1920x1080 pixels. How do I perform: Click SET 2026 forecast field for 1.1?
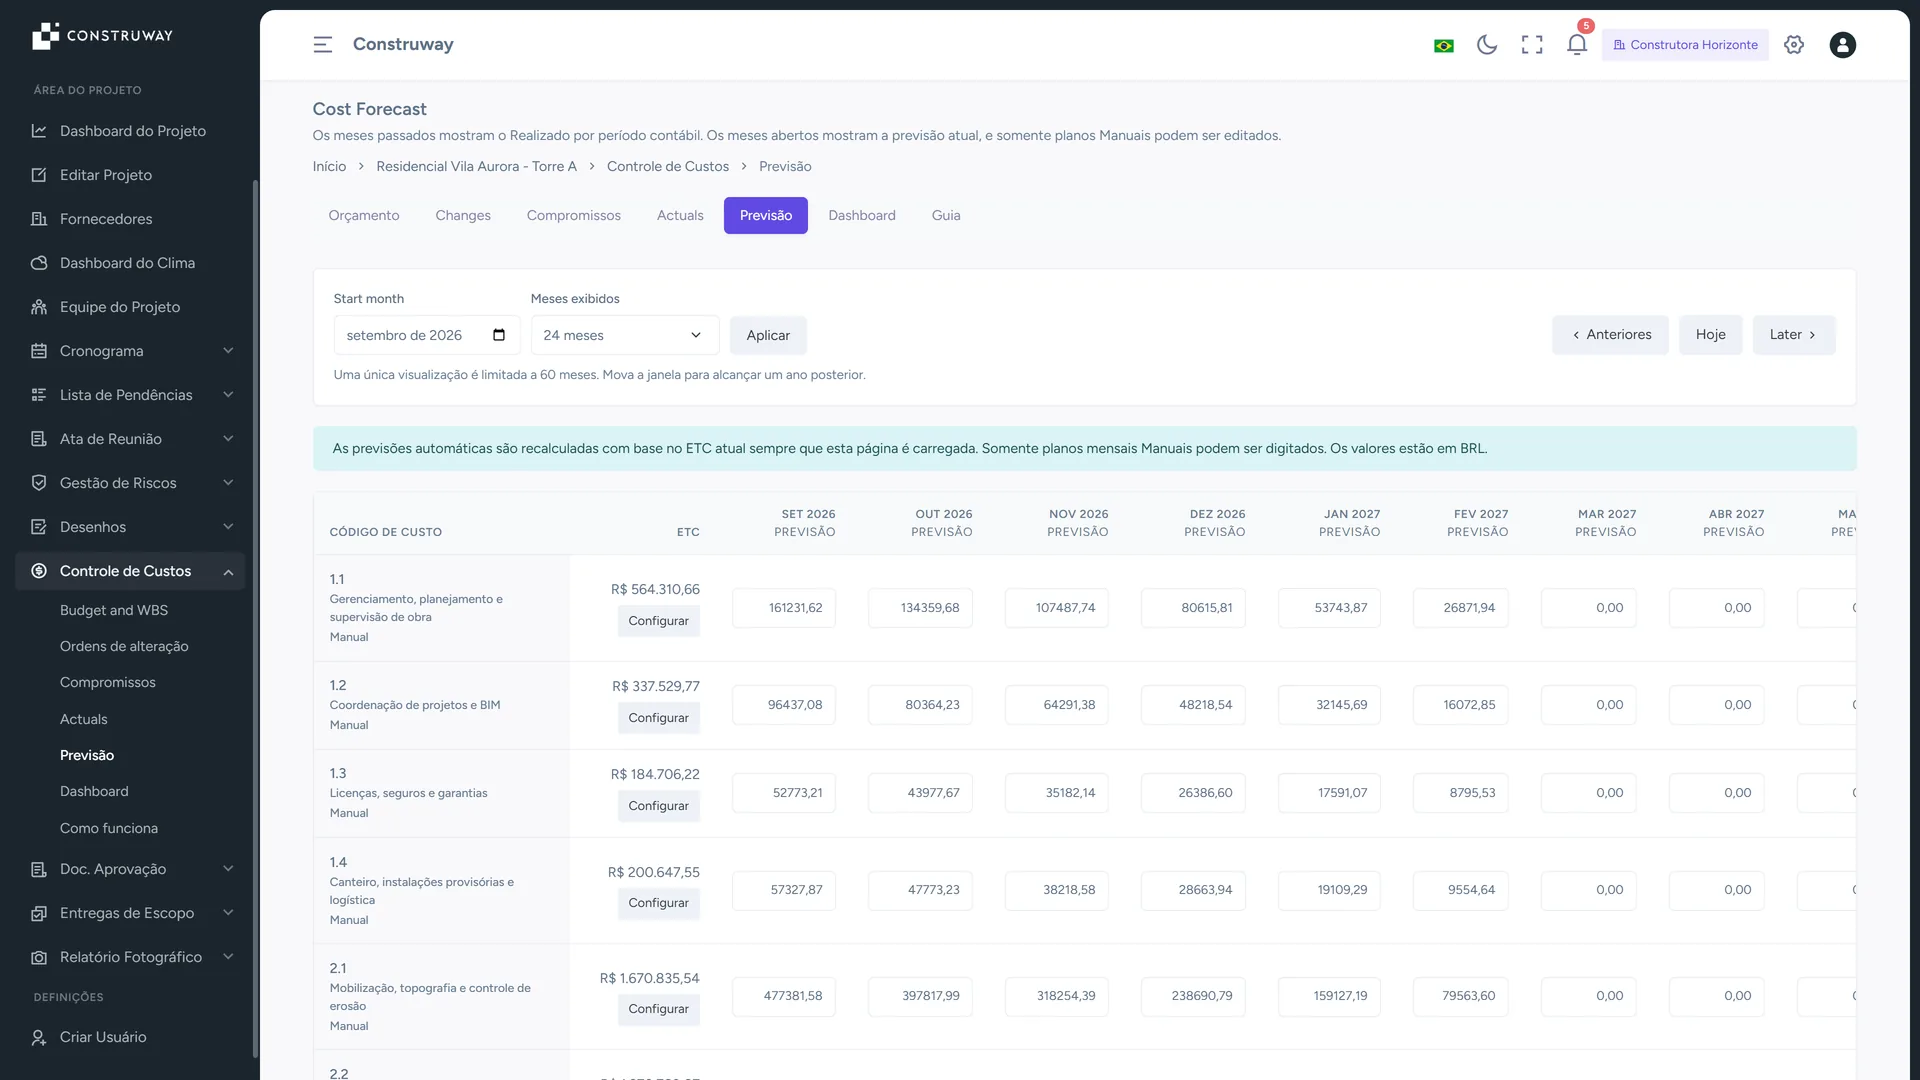pyautogui.click(x=783, y=608)
